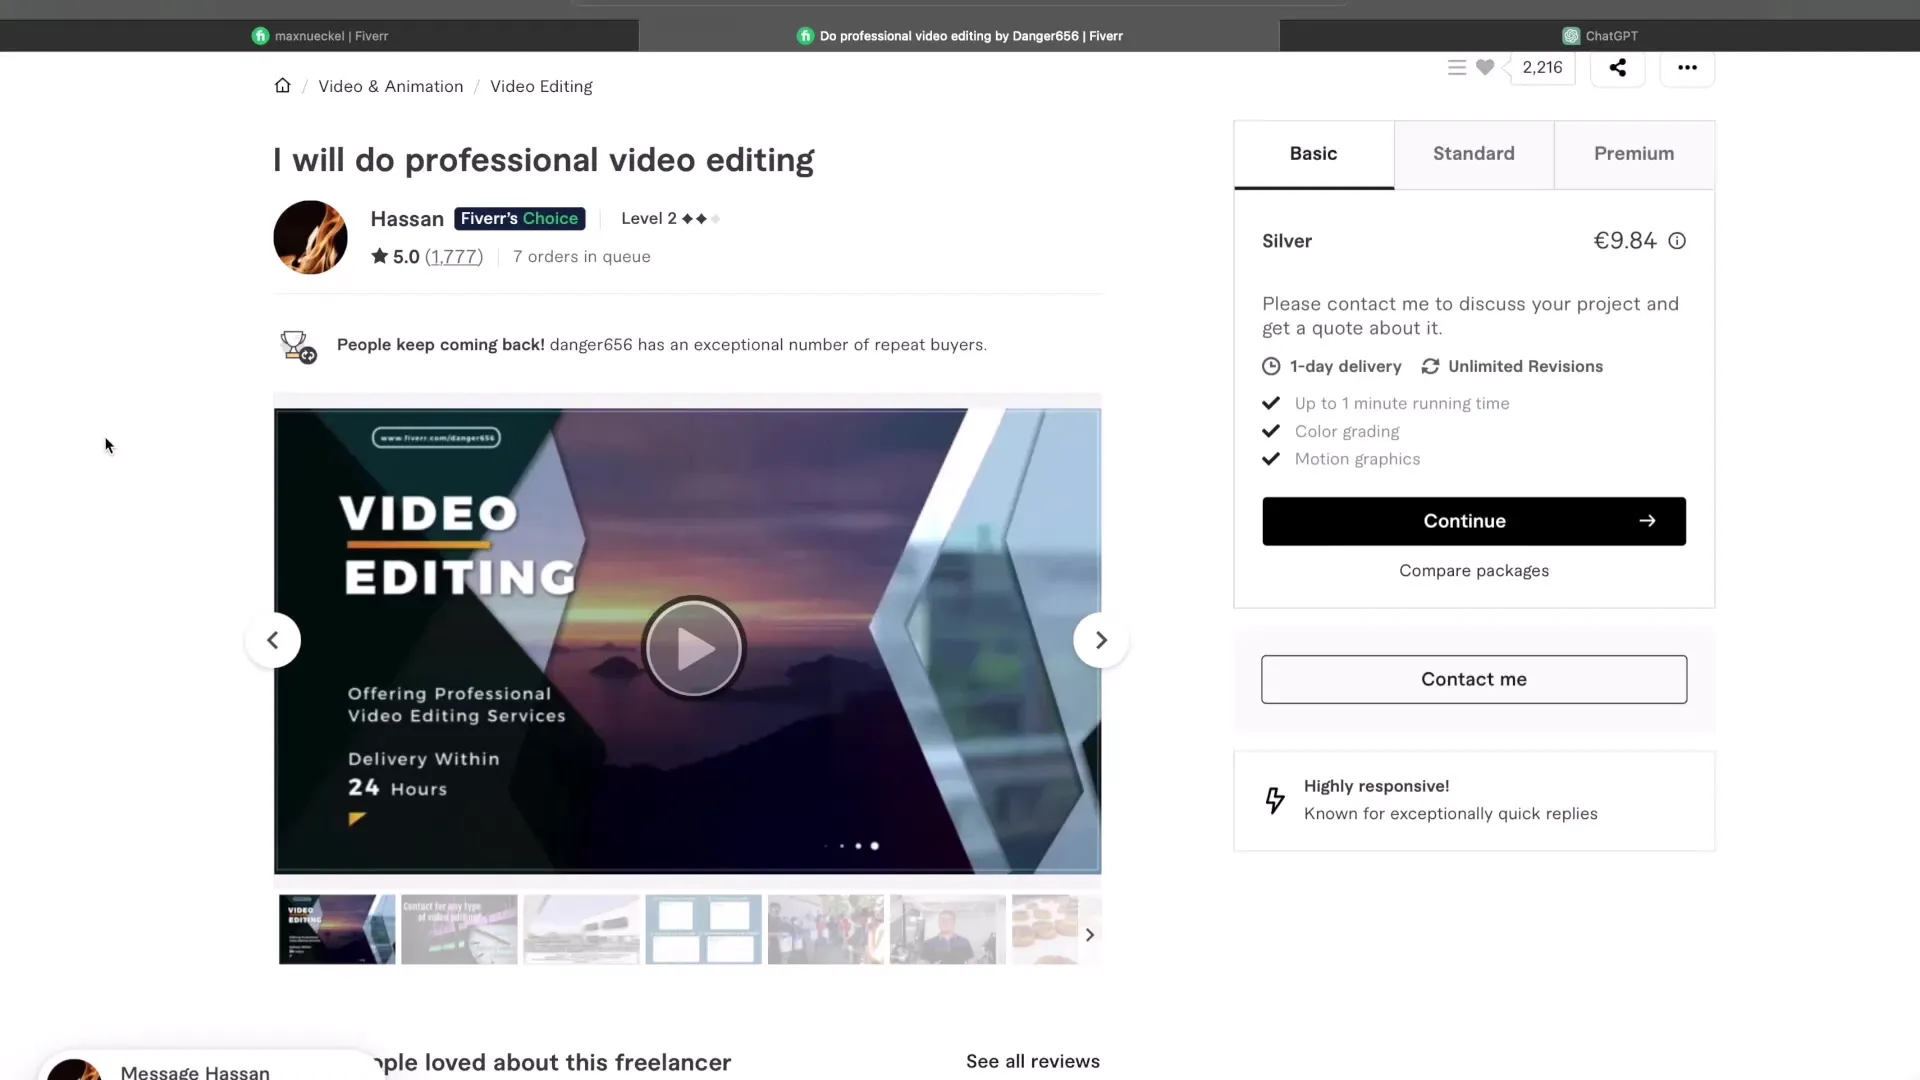Open Hassan's profile avatar

(310, 237)
